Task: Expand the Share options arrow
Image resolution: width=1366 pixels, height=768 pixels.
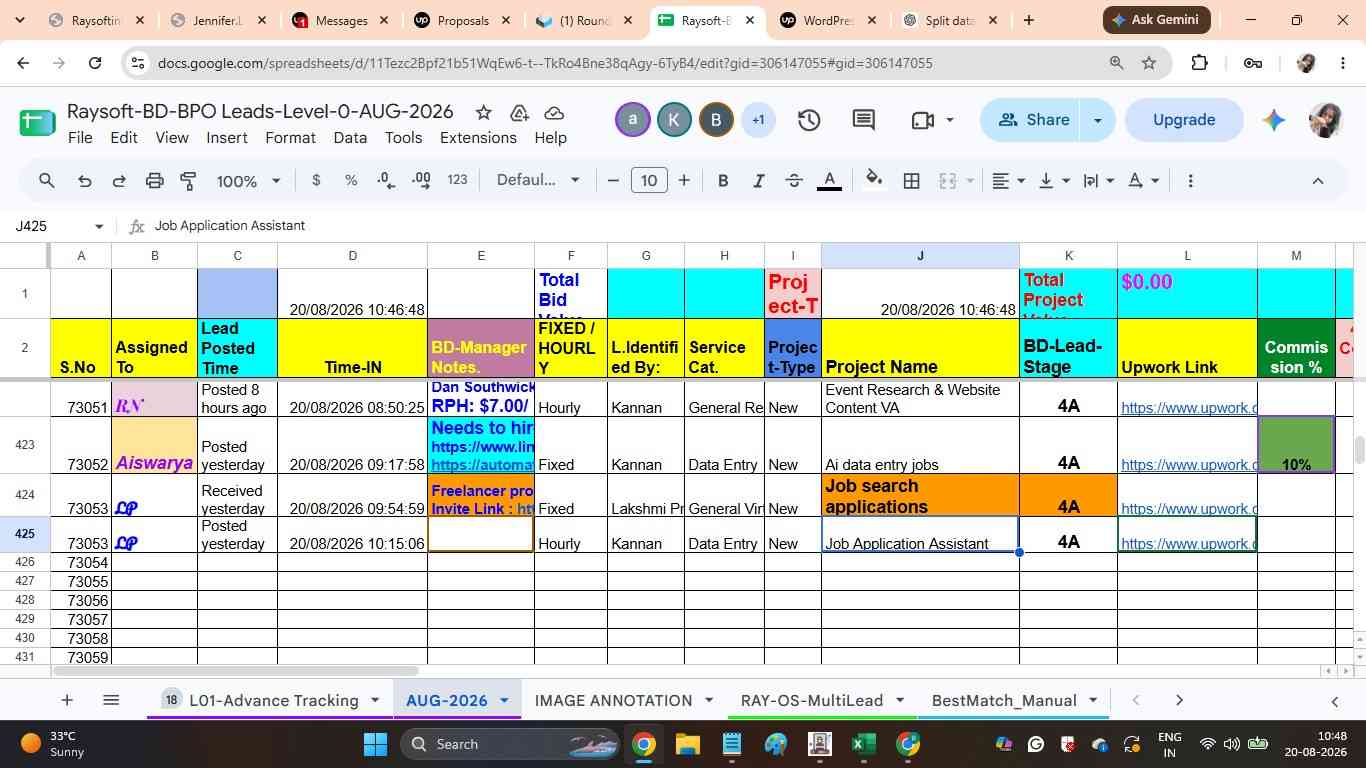Action: click(x=1097, y=120)
